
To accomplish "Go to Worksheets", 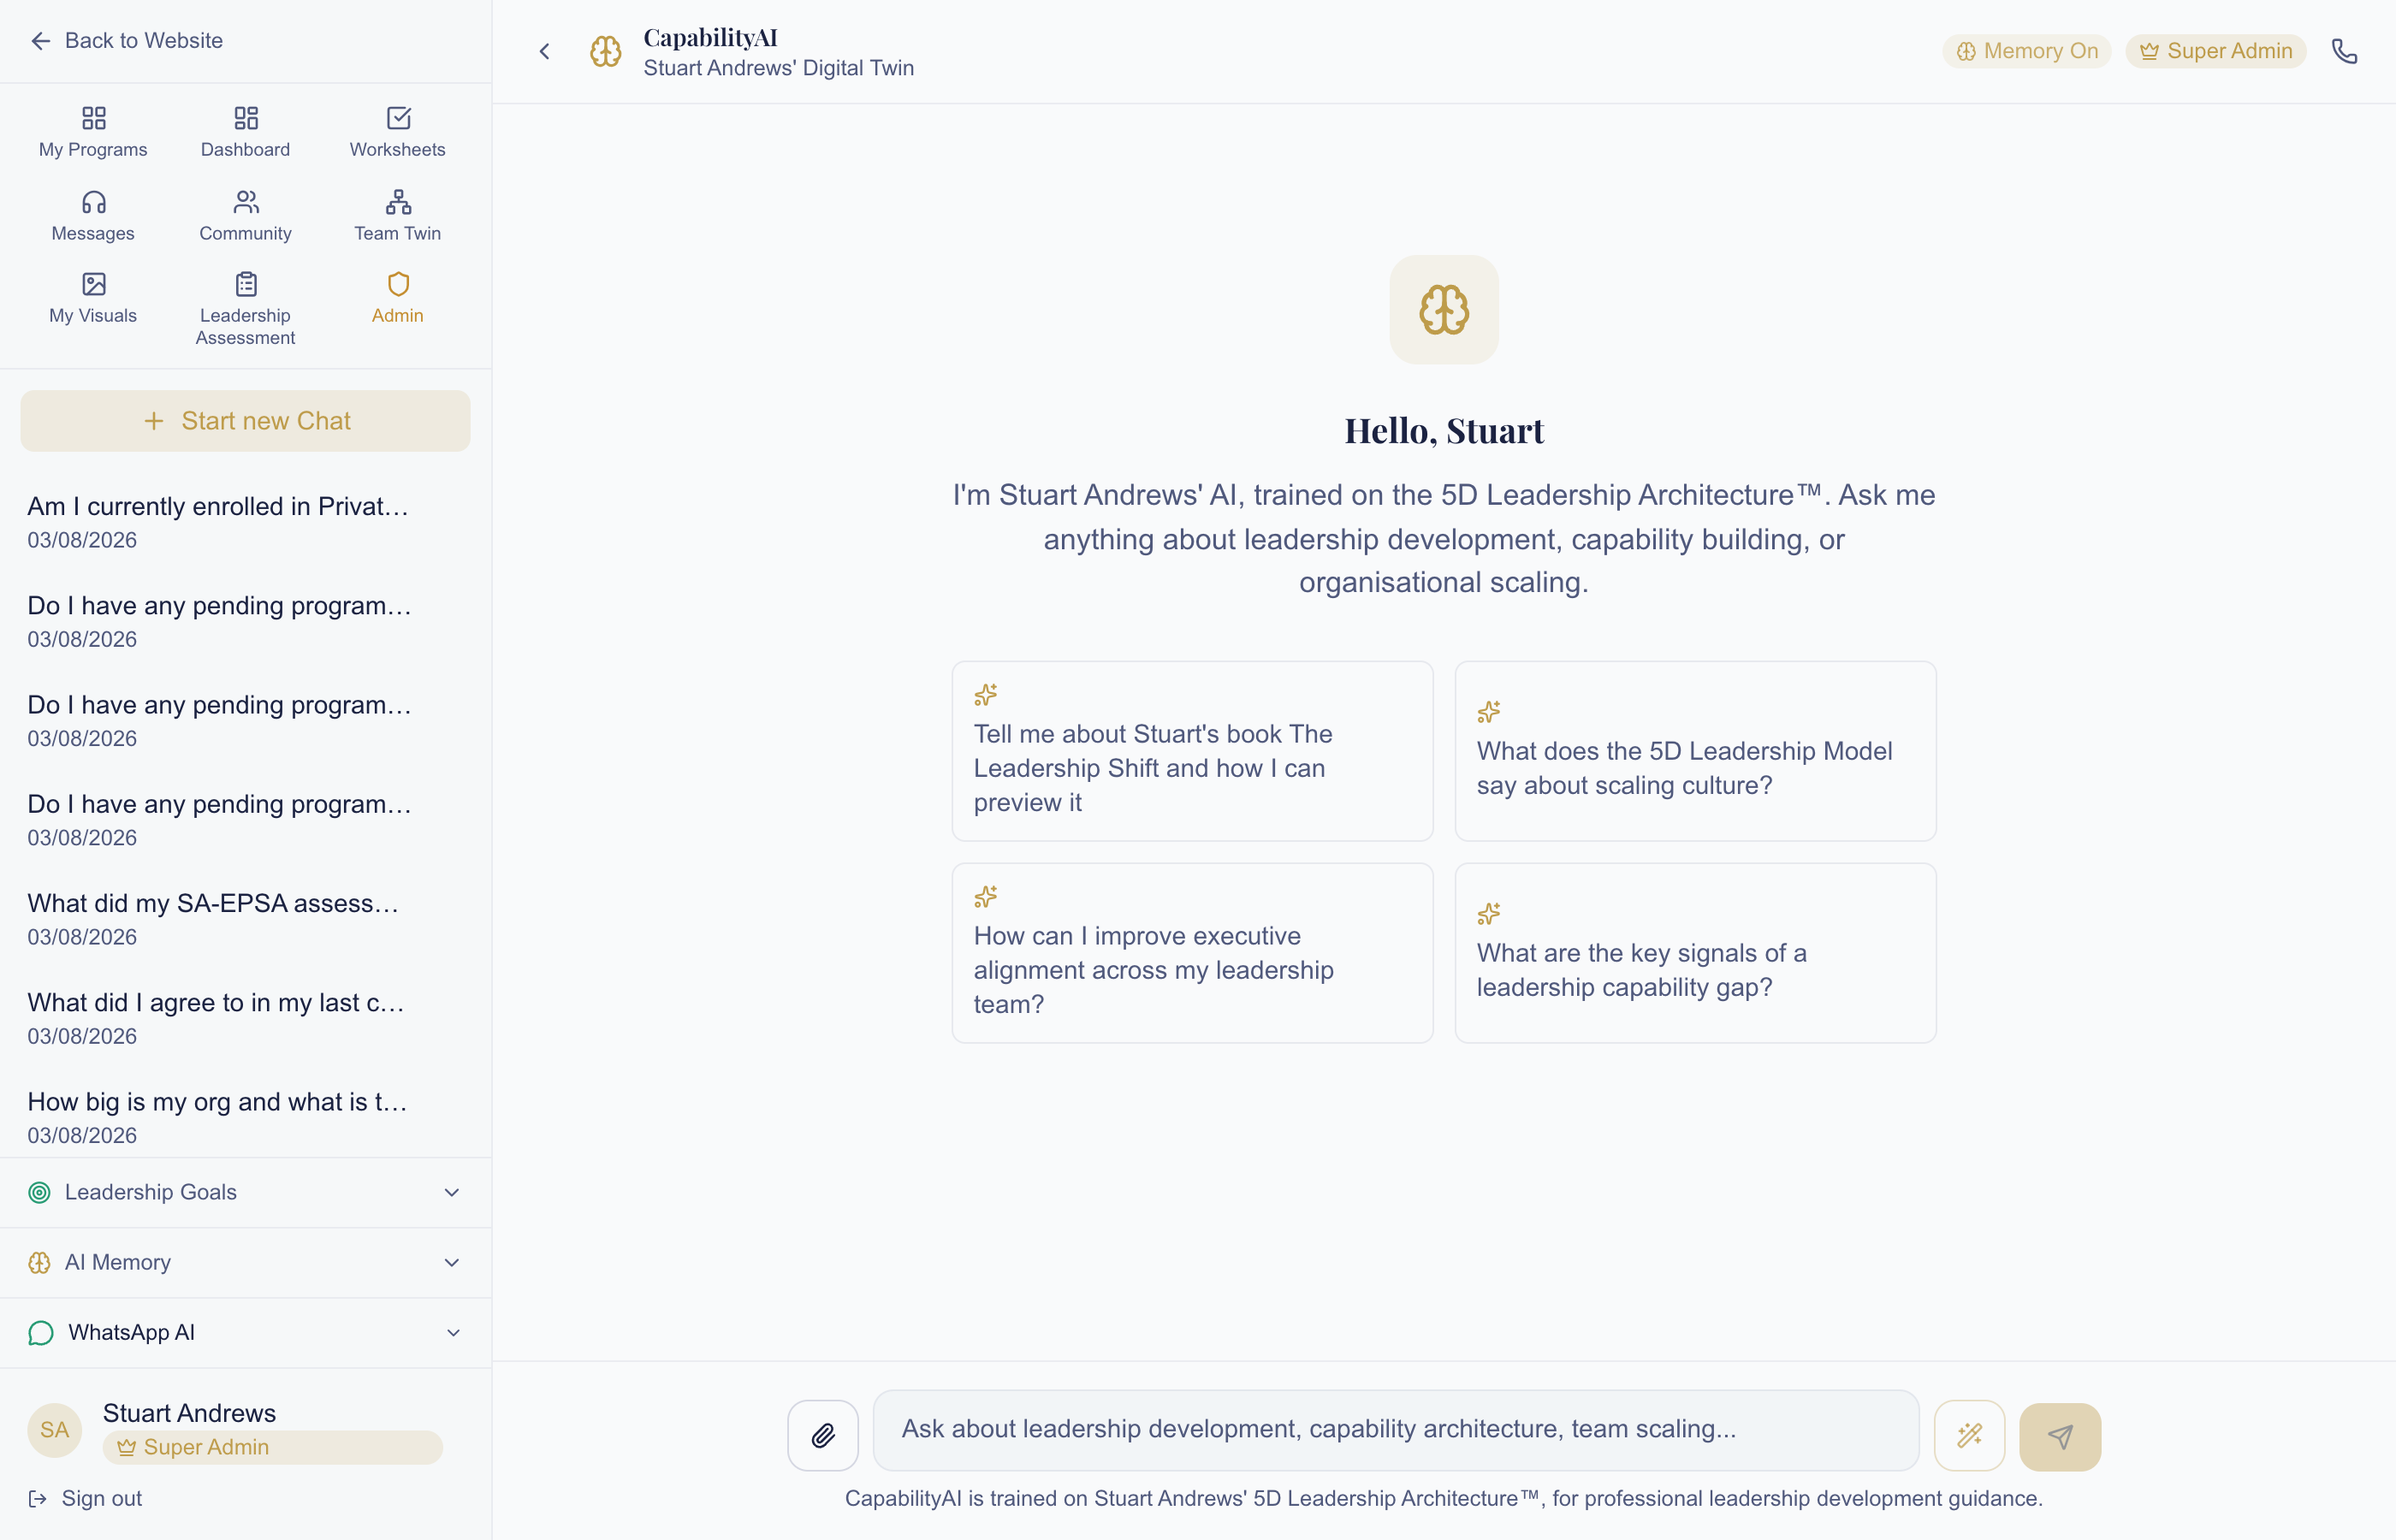I will point(397,132).
